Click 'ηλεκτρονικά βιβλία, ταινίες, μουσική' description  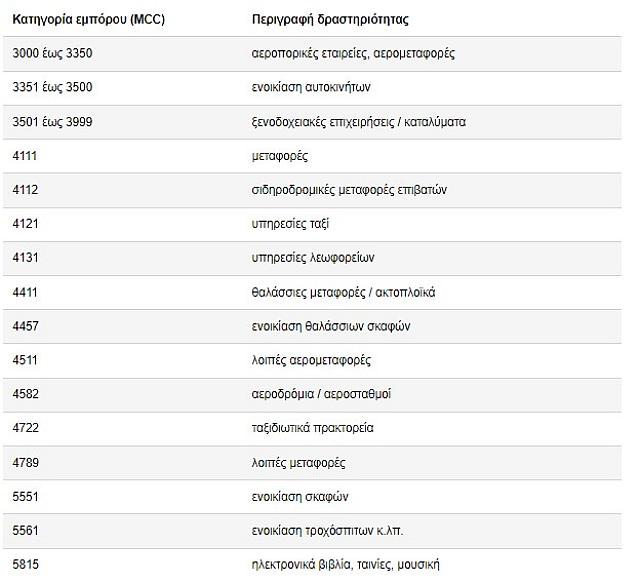coord(345,565)
